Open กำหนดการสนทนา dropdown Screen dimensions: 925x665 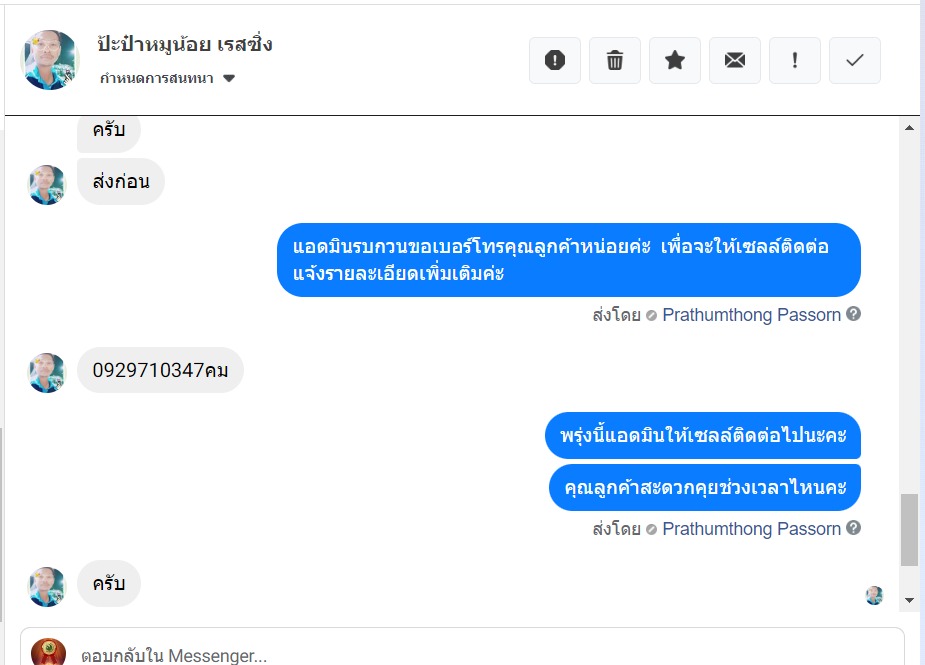click(x=167, y=78)
